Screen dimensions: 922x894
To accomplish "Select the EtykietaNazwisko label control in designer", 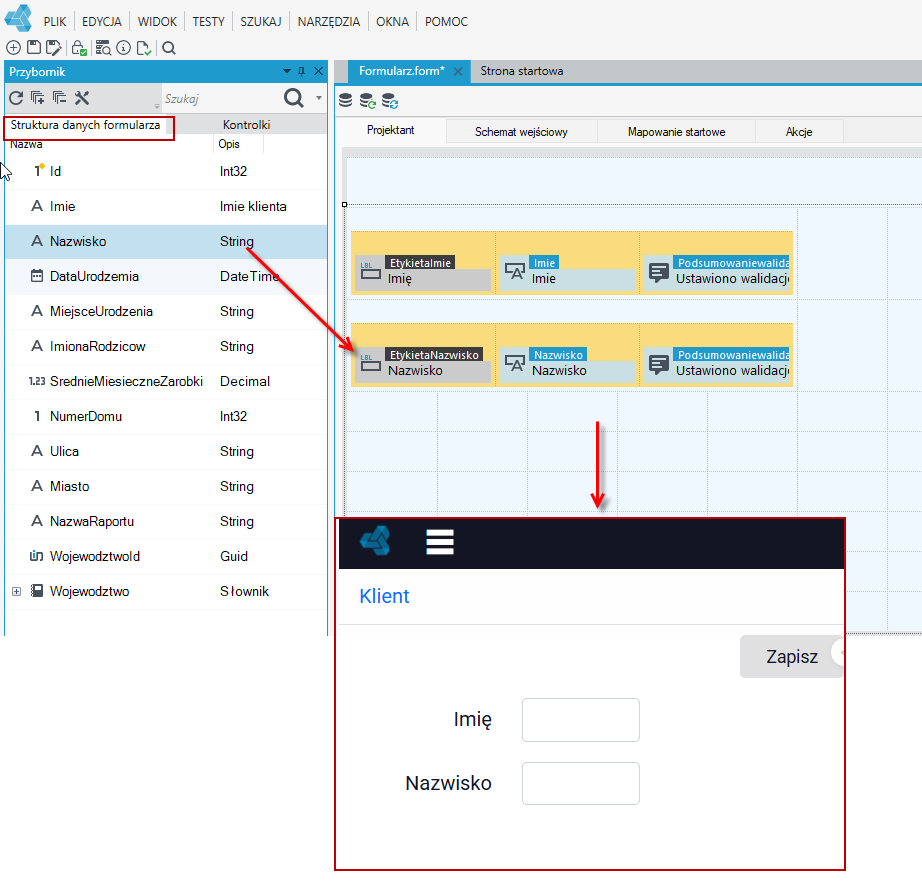I will (423, 363).
